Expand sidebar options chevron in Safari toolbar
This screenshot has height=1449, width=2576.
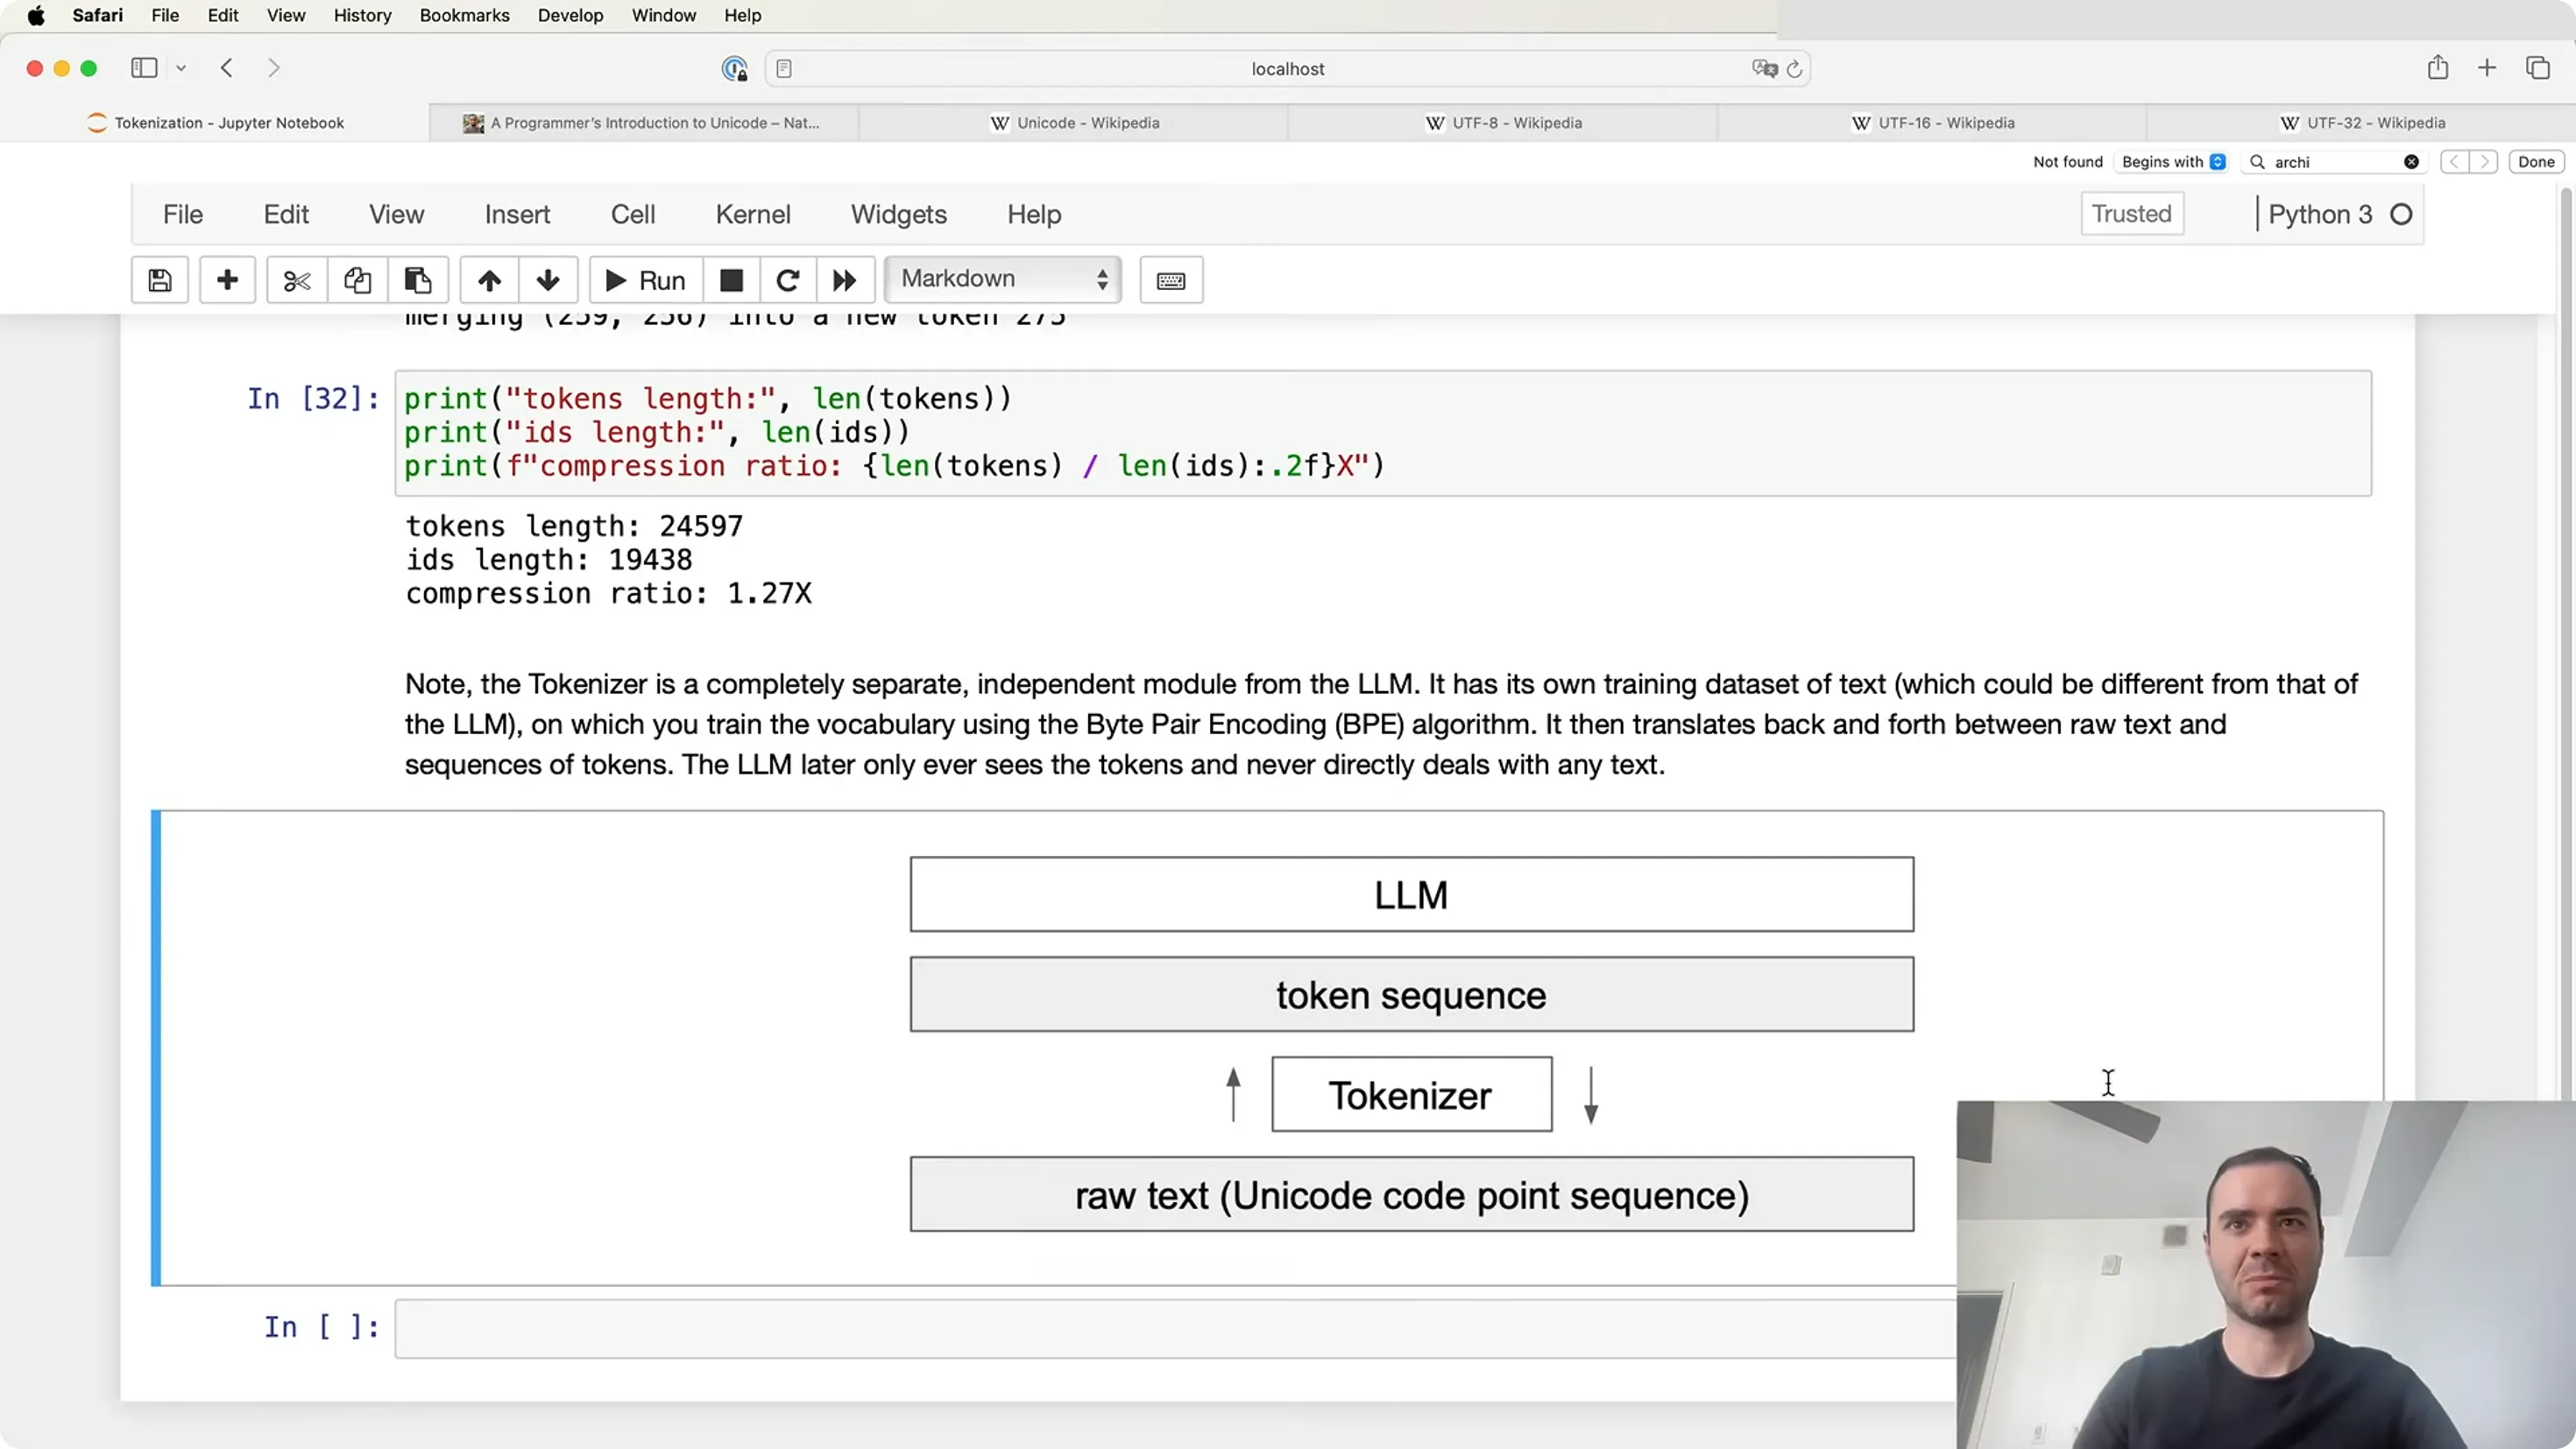click(181, 68)
